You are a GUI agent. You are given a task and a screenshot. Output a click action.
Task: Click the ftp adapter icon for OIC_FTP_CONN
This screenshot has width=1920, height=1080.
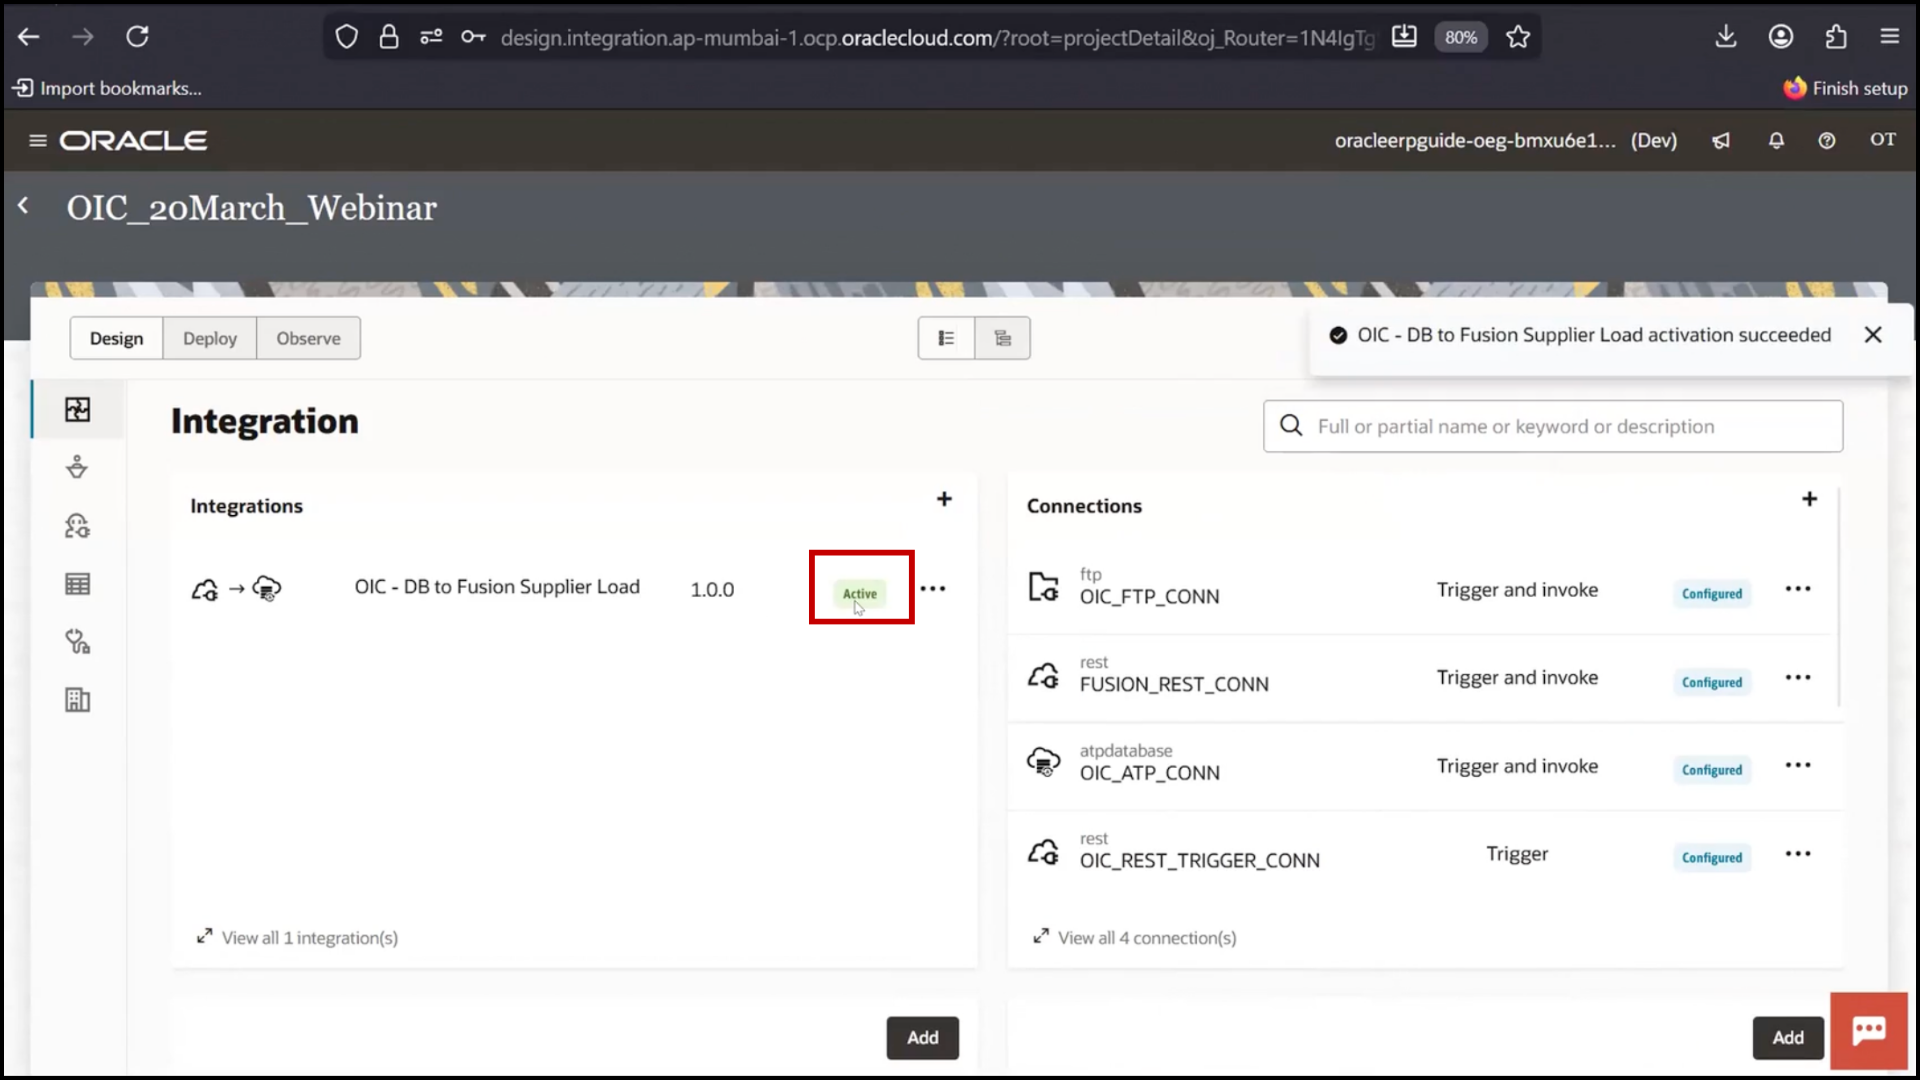[x=1044, y=586]
